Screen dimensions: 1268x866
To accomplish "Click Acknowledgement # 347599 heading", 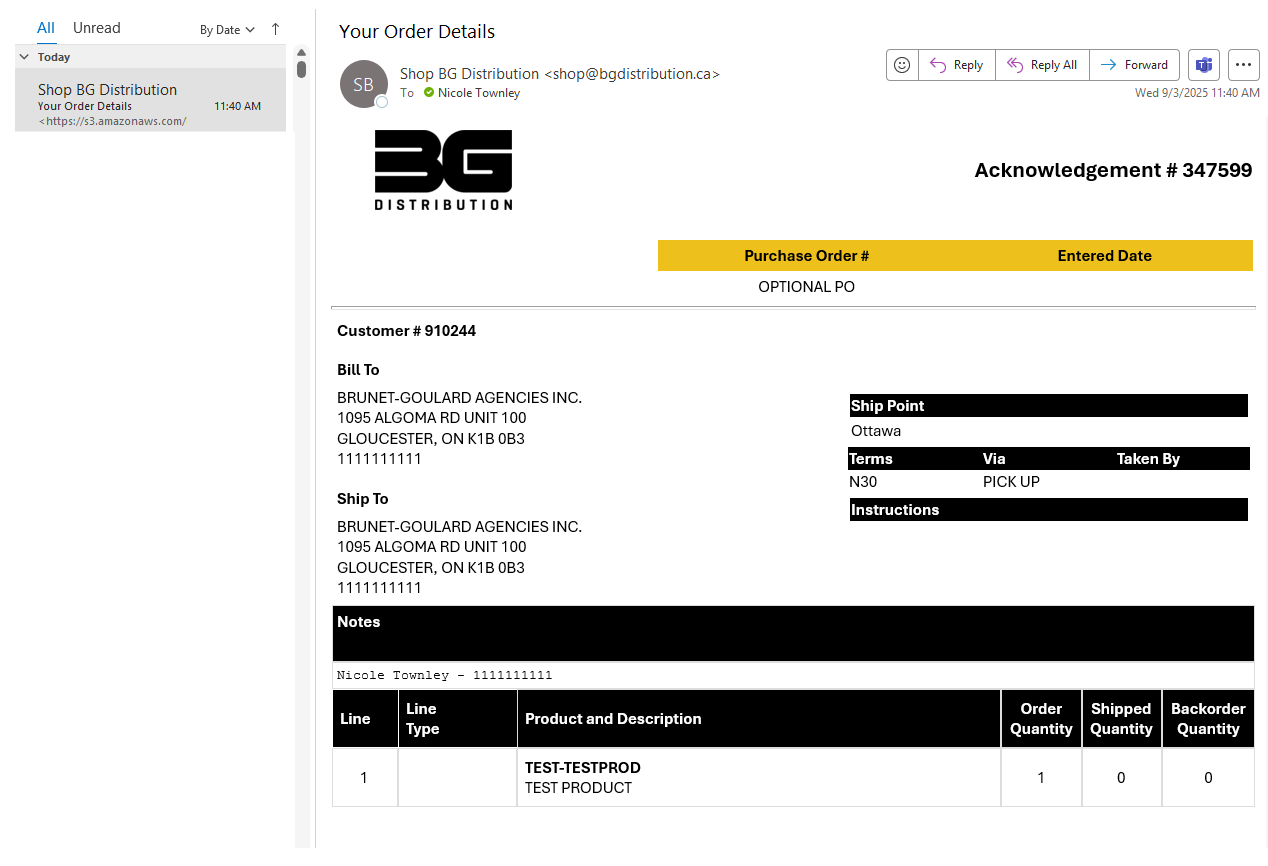I will point(1113,170).
